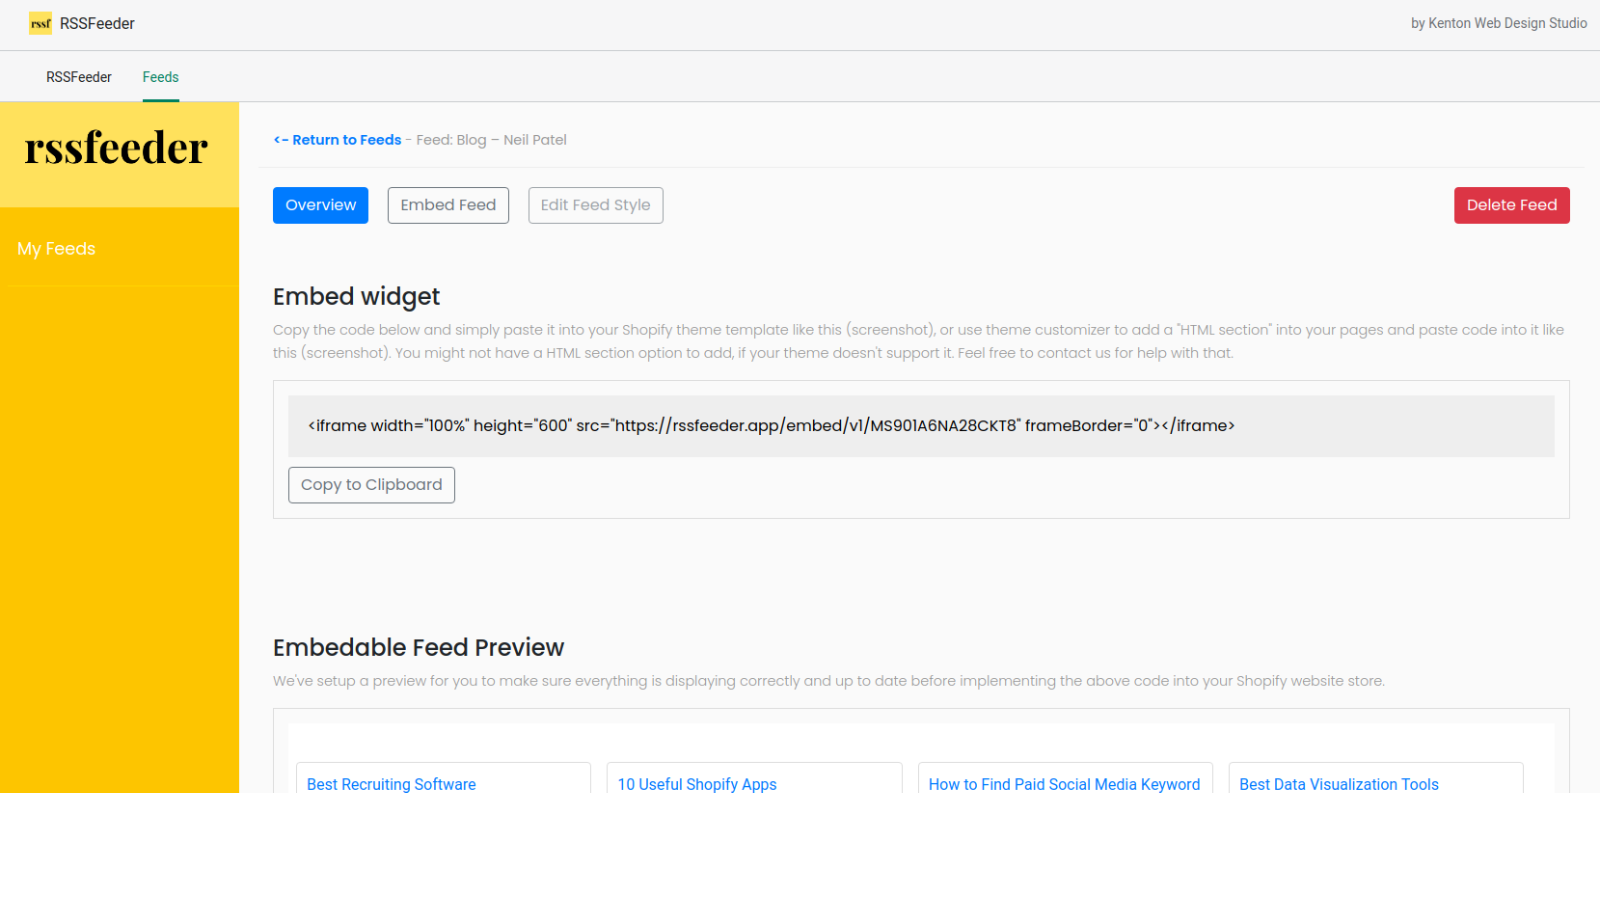1600x900 pixels.
Task: Select the iframe embed code text
Action: 771,426
